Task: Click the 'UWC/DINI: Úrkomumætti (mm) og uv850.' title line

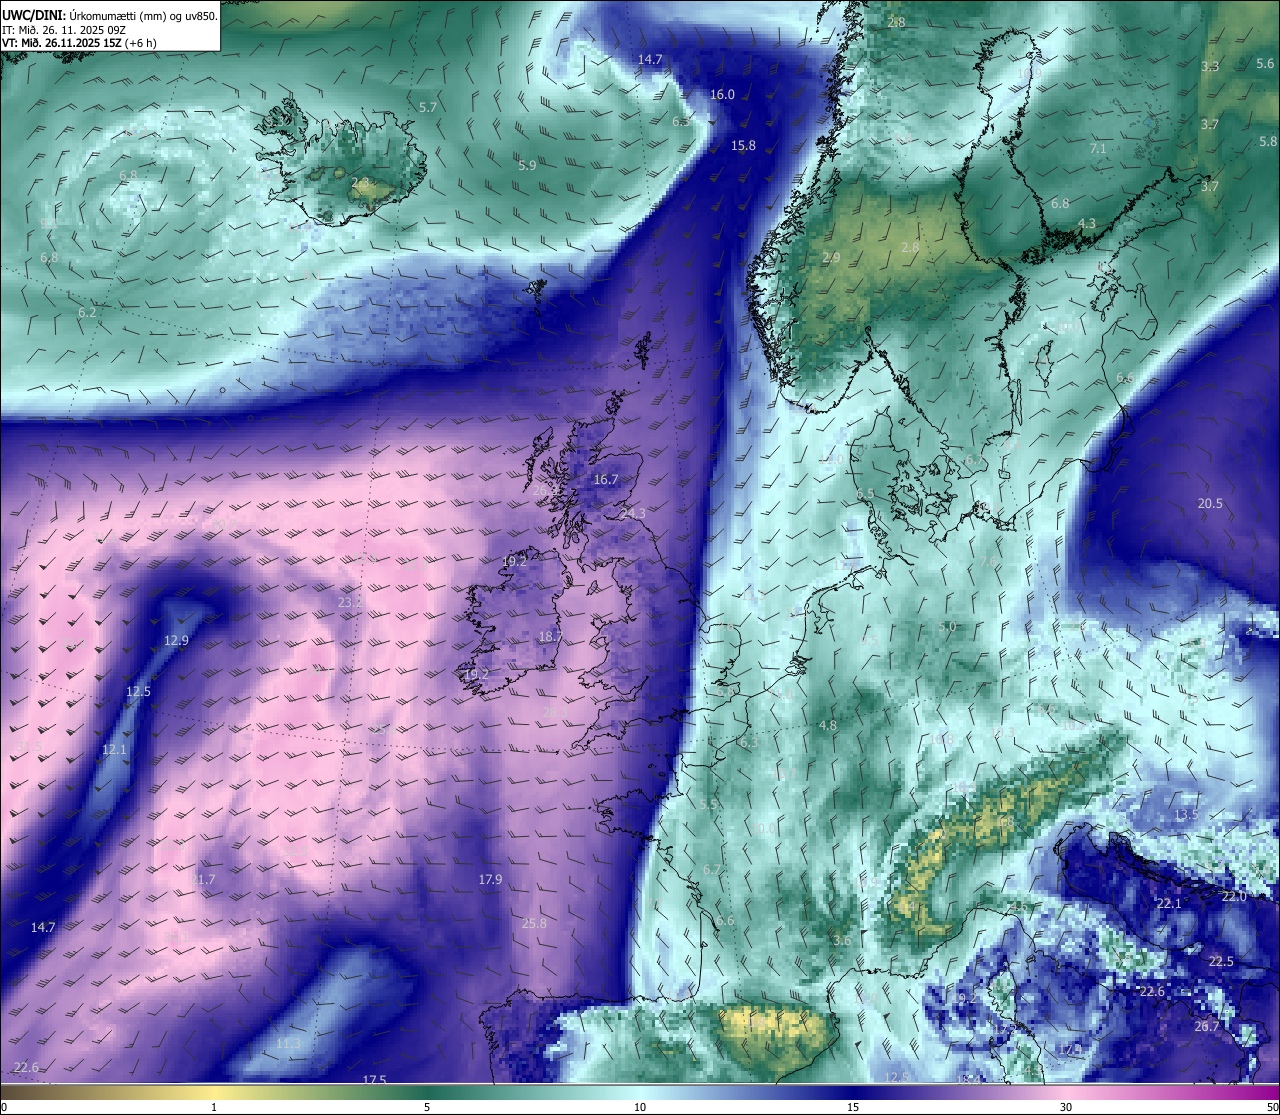Action: pos(110,15)
